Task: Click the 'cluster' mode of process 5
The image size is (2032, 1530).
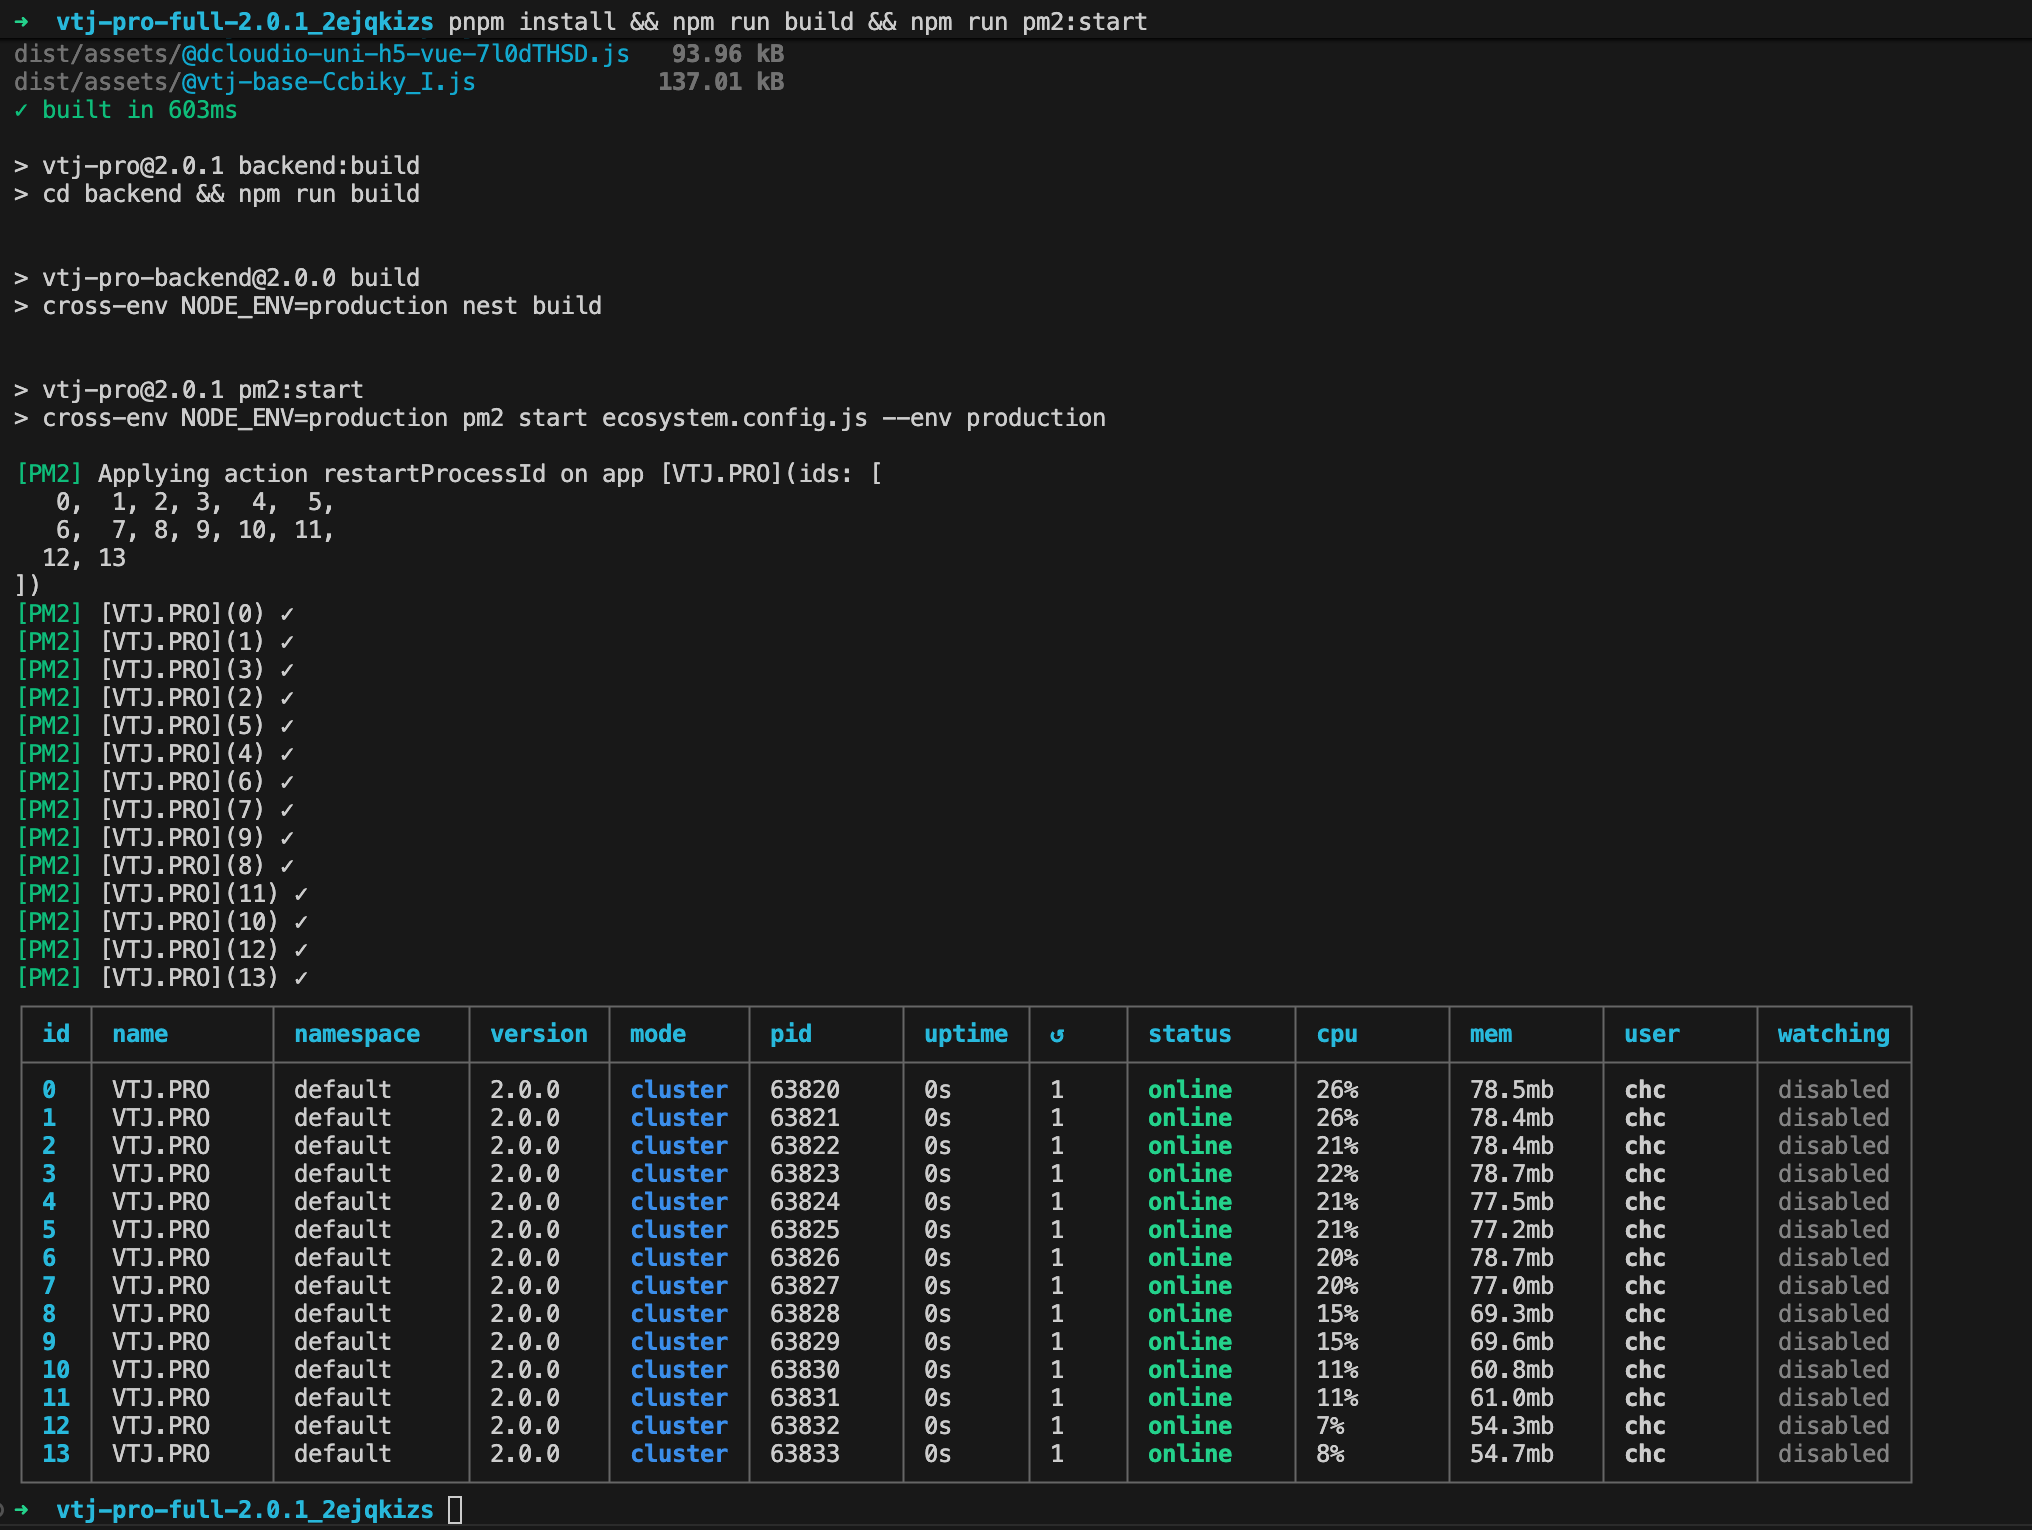Action: tap(678, 1230)
